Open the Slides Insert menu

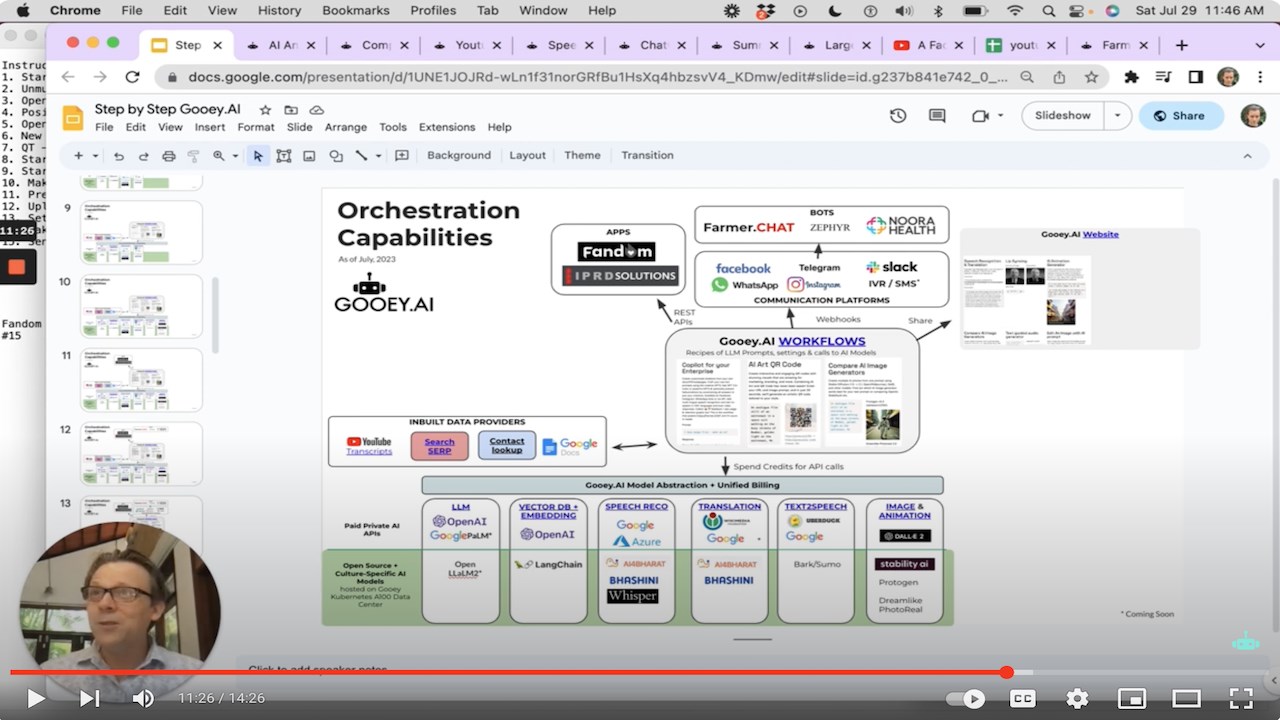click(x=210, y=127)
